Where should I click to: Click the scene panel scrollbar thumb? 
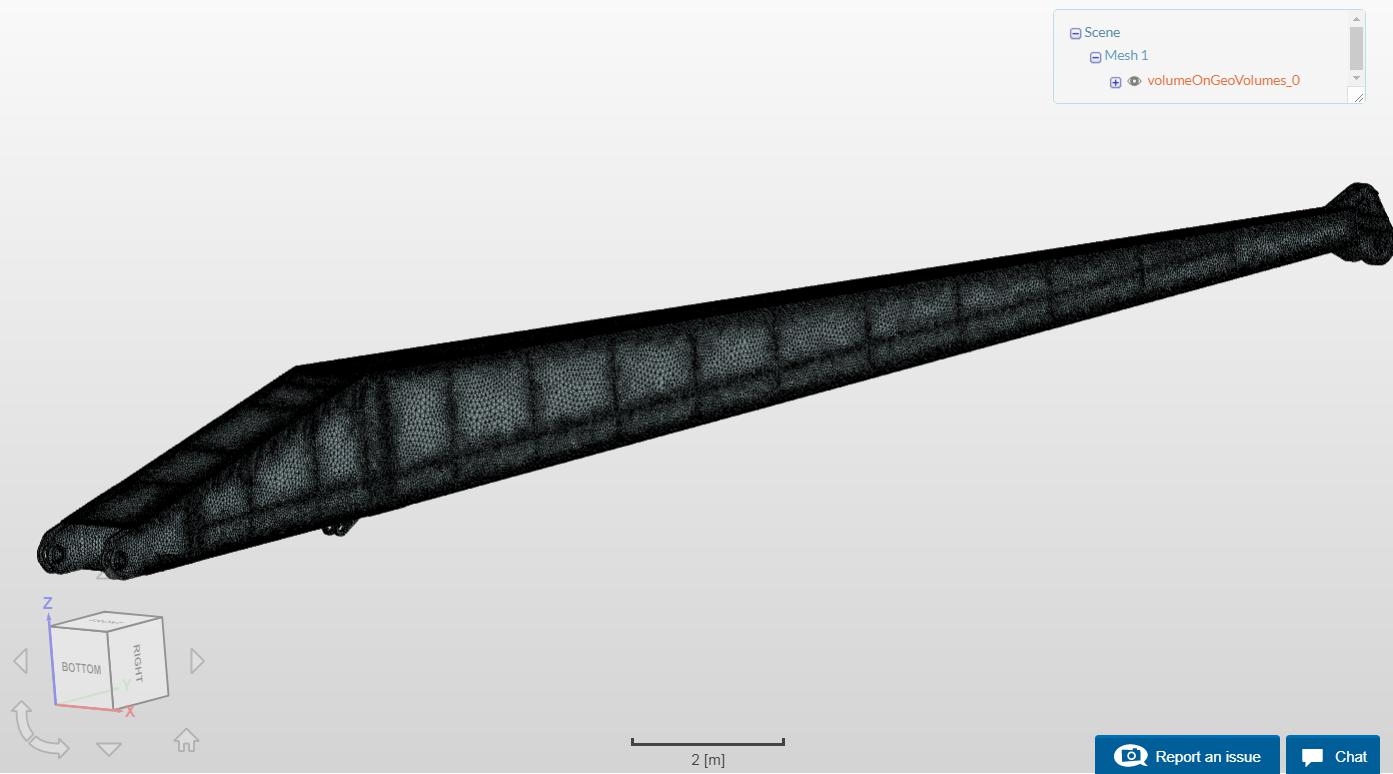coord(1356,48)
